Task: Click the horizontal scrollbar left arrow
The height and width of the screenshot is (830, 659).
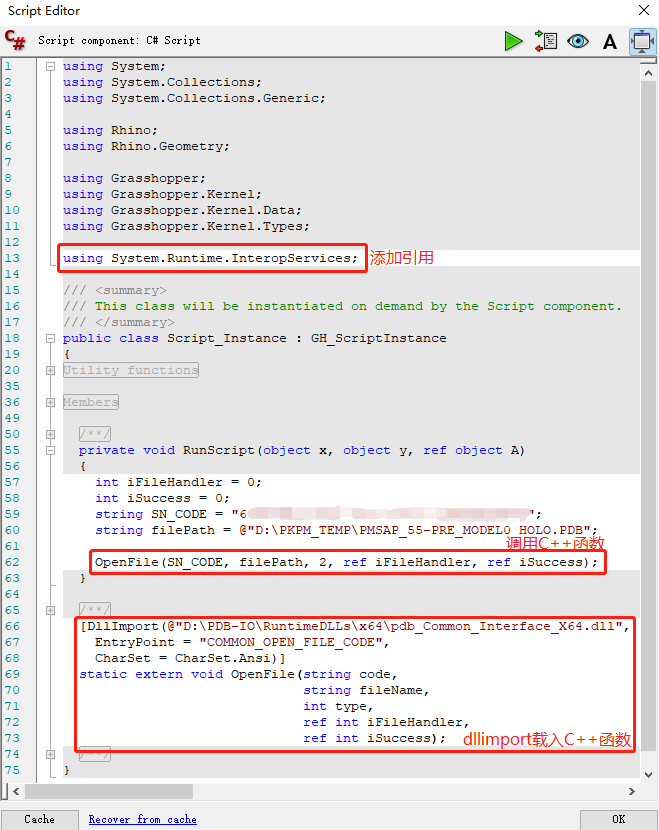Action: click(x=16, y=791)
